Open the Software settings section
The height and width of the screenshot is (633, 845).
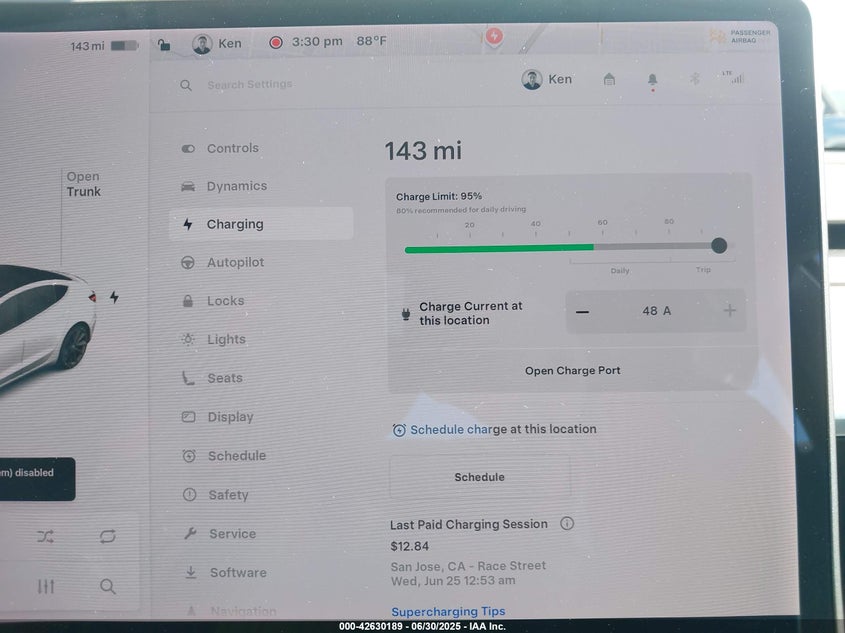(x=237, y=572)
